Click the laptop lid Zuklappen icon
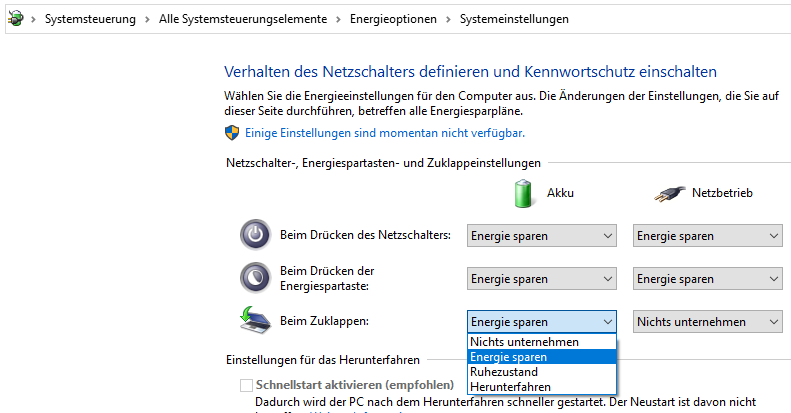This screenshot has width=791, height=413. click(x=255, y=319)
